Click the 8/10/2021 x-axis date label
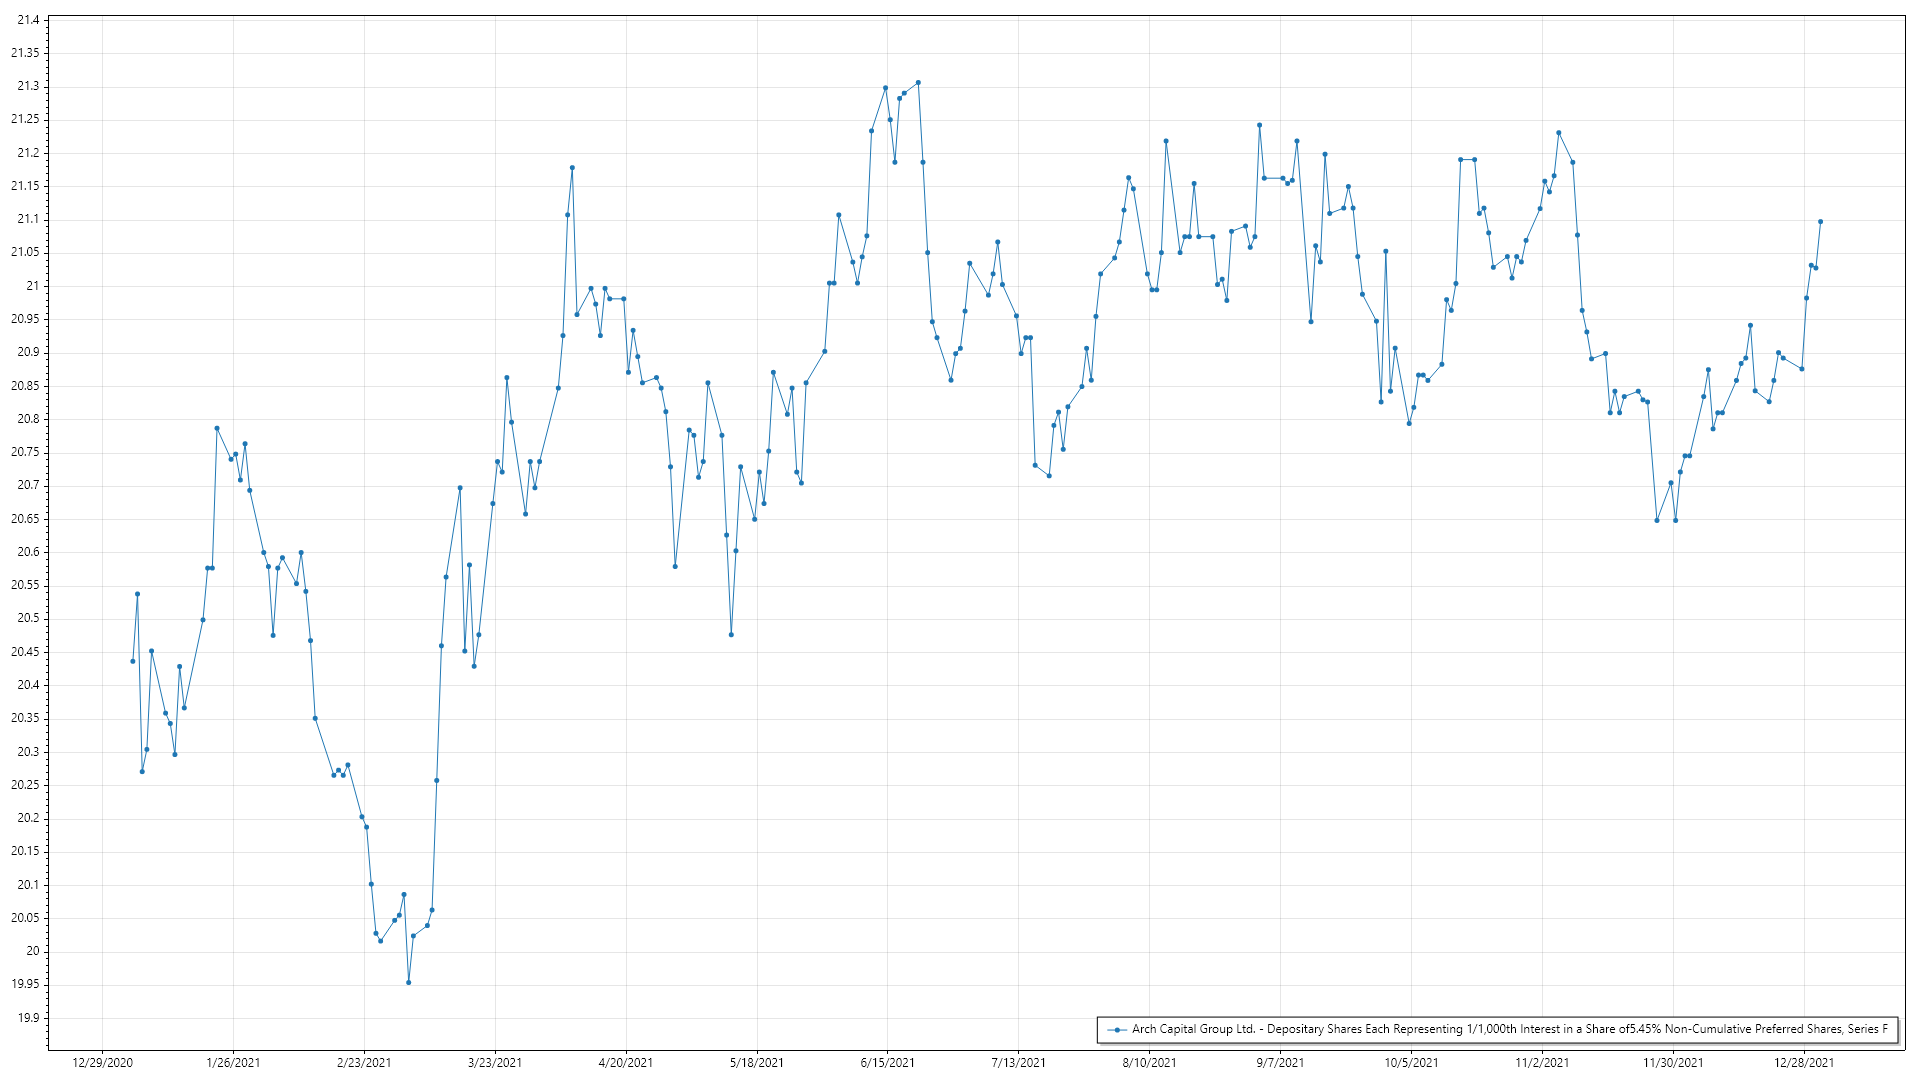This screenshot has height=1080, width=1920. pyautogui.click(x=1149, y=1063)
